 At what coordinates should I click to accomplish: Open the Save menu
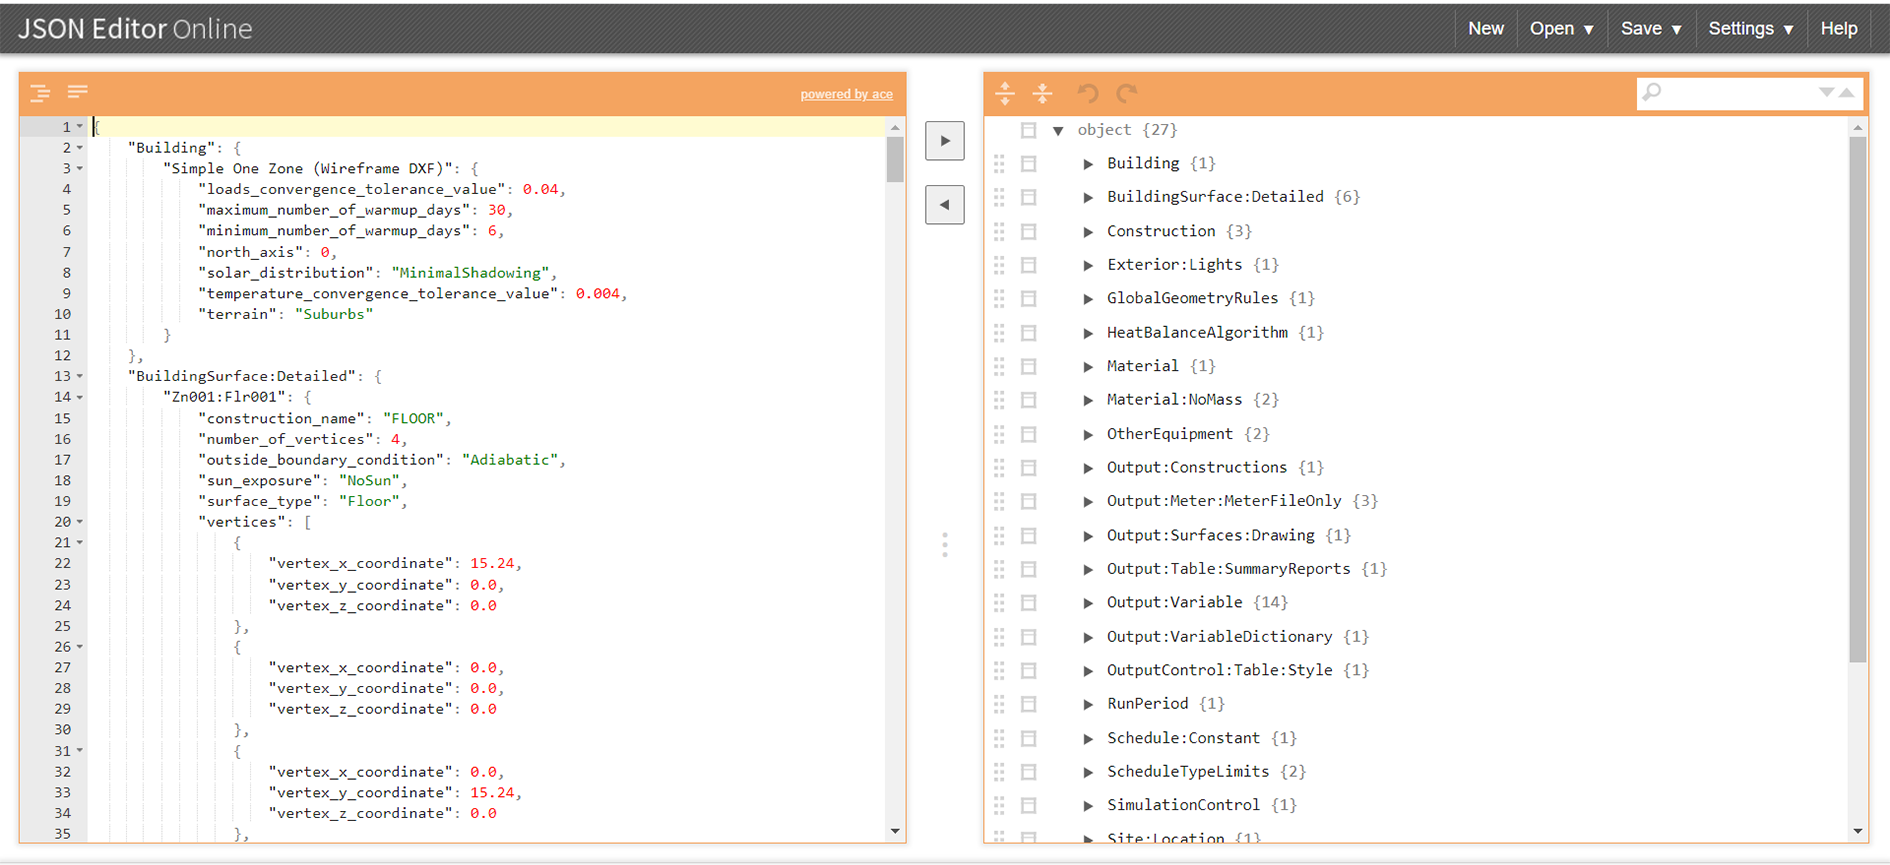[x=1650, y=29]
